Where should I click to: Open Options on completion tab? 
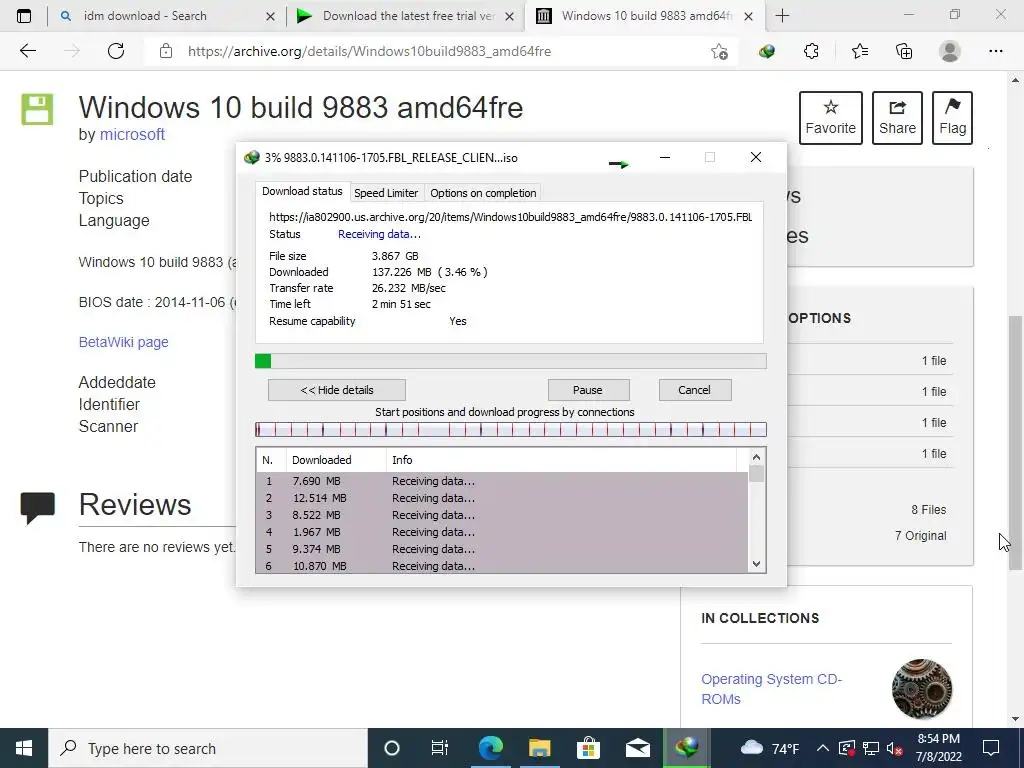click(483, 193)
